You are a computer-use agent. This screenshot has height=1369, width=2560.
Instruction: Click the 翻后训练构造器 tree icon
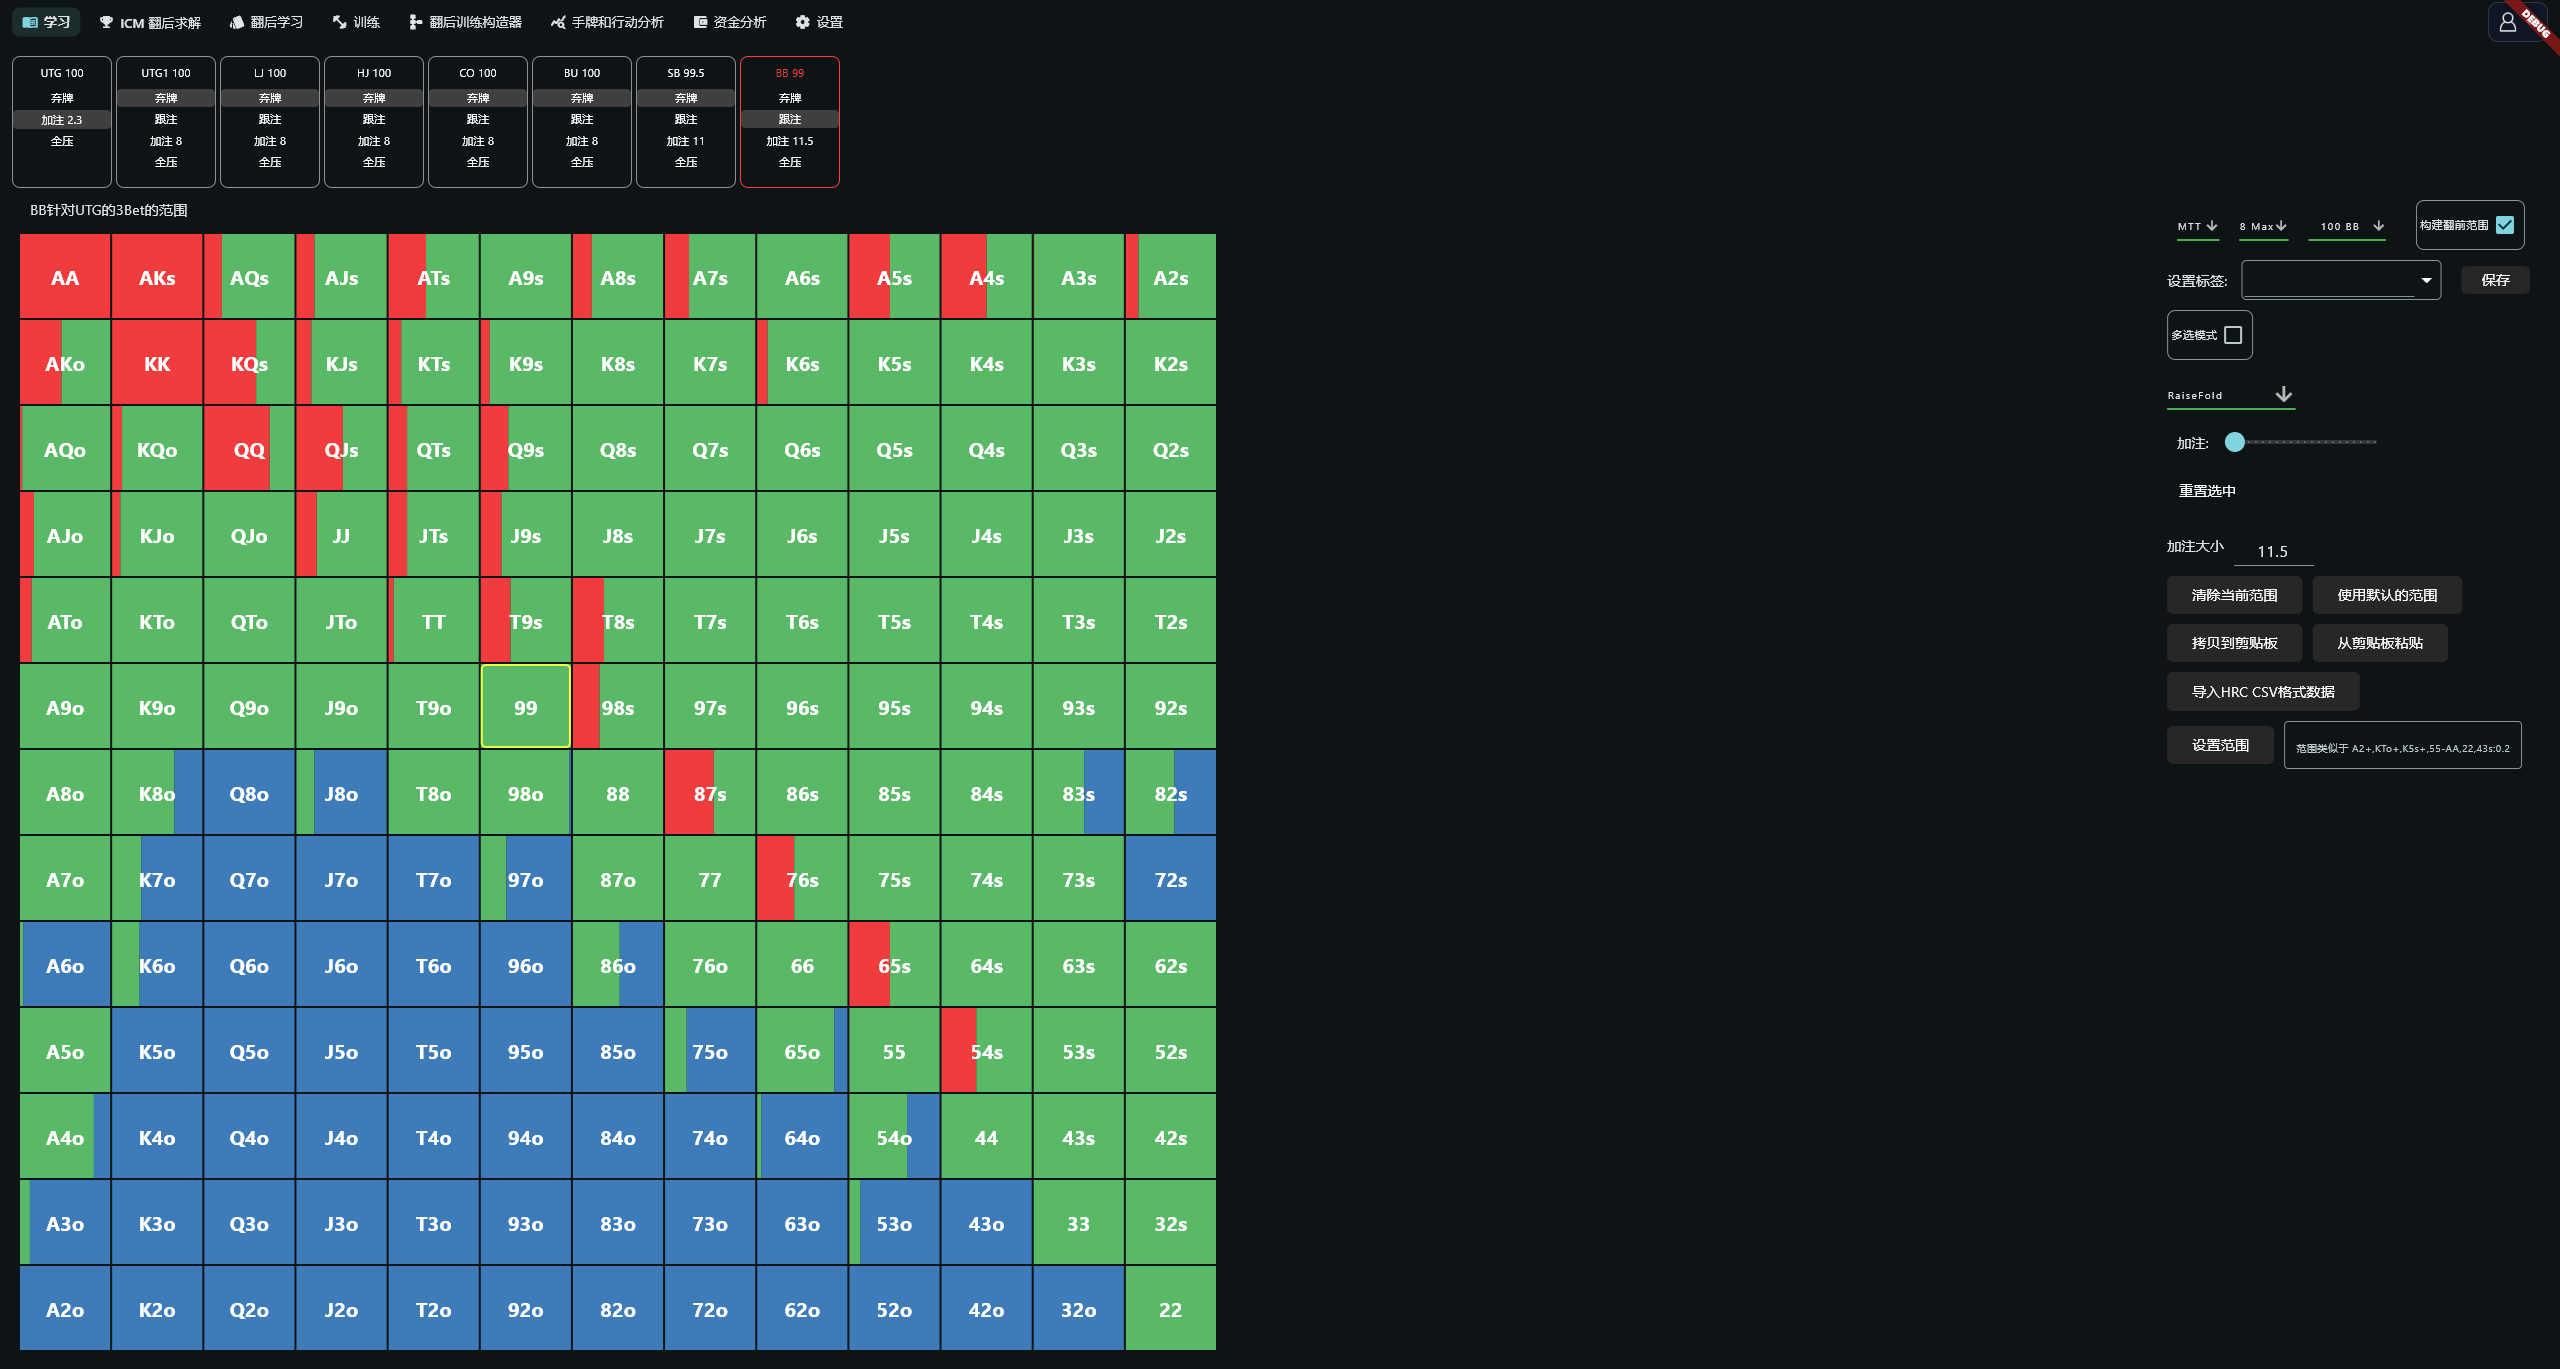(415, 22)
